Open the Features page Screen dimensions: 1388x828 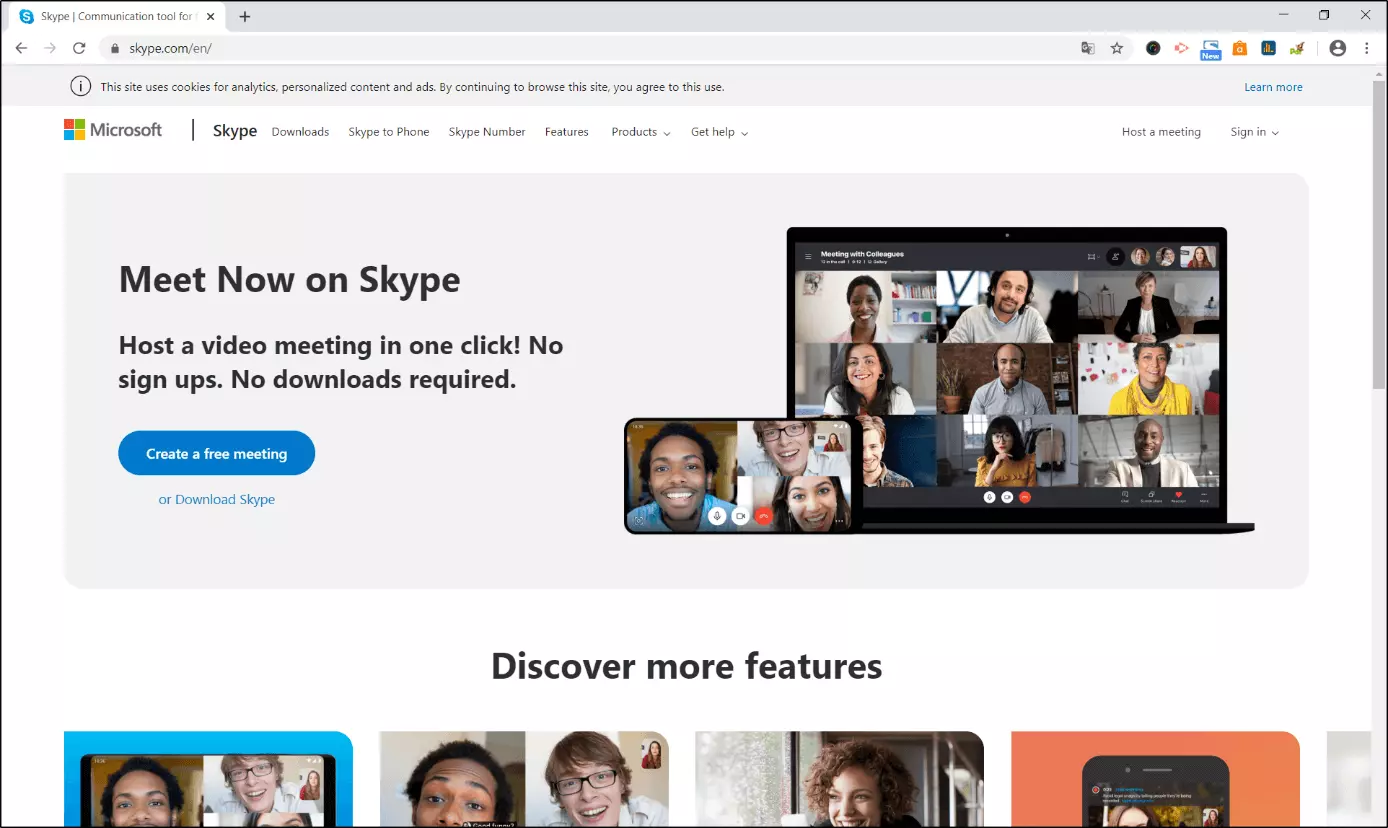567,132
